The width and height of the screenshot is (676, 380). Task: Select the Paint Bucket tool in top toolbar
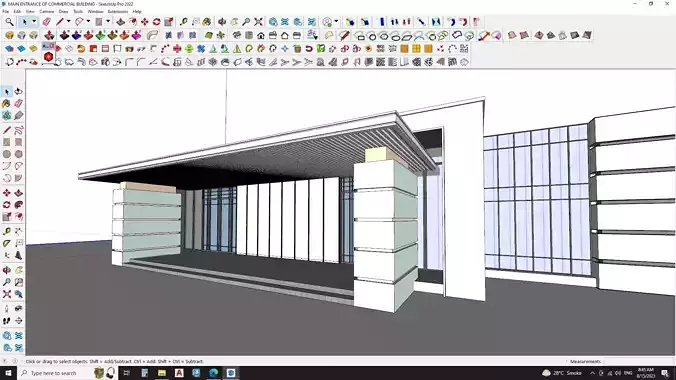click(x=207, y=22)
